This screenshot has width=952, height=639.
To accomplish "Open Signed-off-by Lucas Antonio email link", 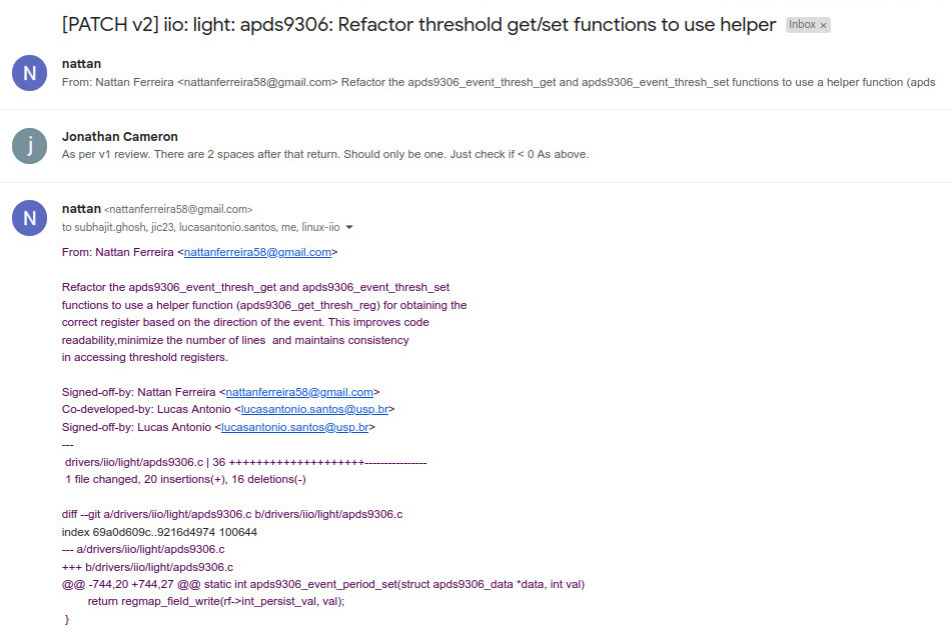I will coord(295,427).
